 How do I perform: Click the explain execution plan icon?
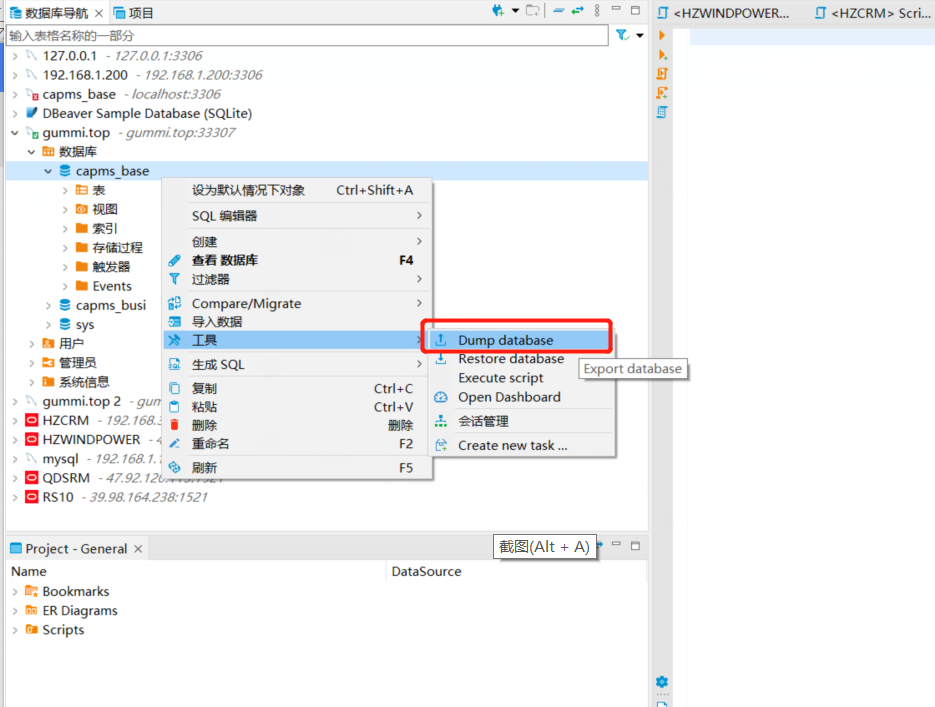click(x=662, y=112)
